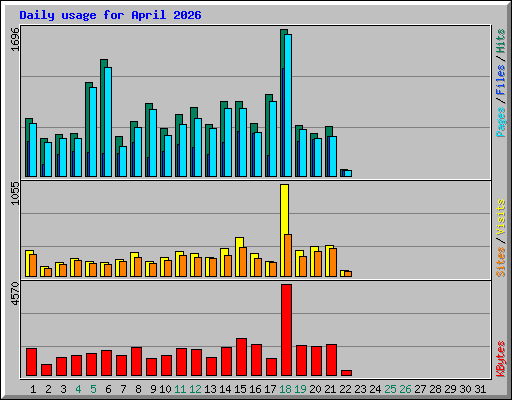Click the KBytes legend label

click(x=501, y=359)
